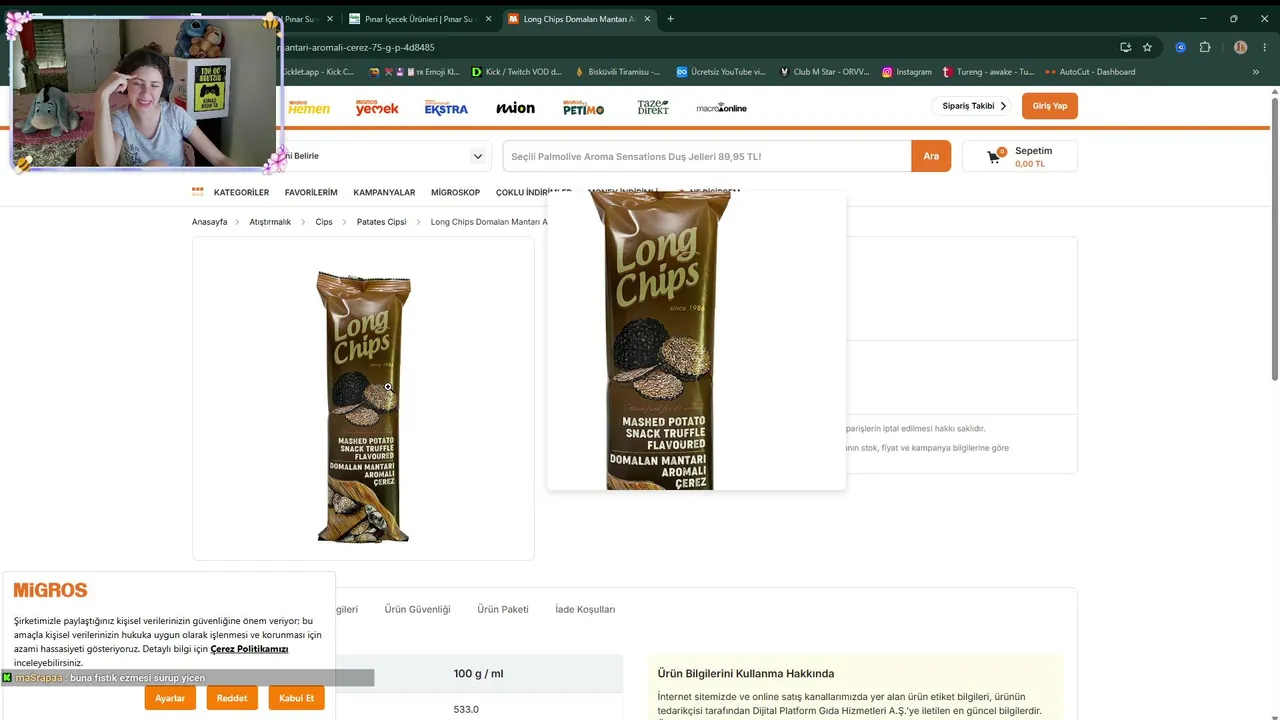This screenshot has height=720, width=1280.
Task: Open the FAVORİLERİM menu item
Action: pyautogui.click(x=311, y=192)
